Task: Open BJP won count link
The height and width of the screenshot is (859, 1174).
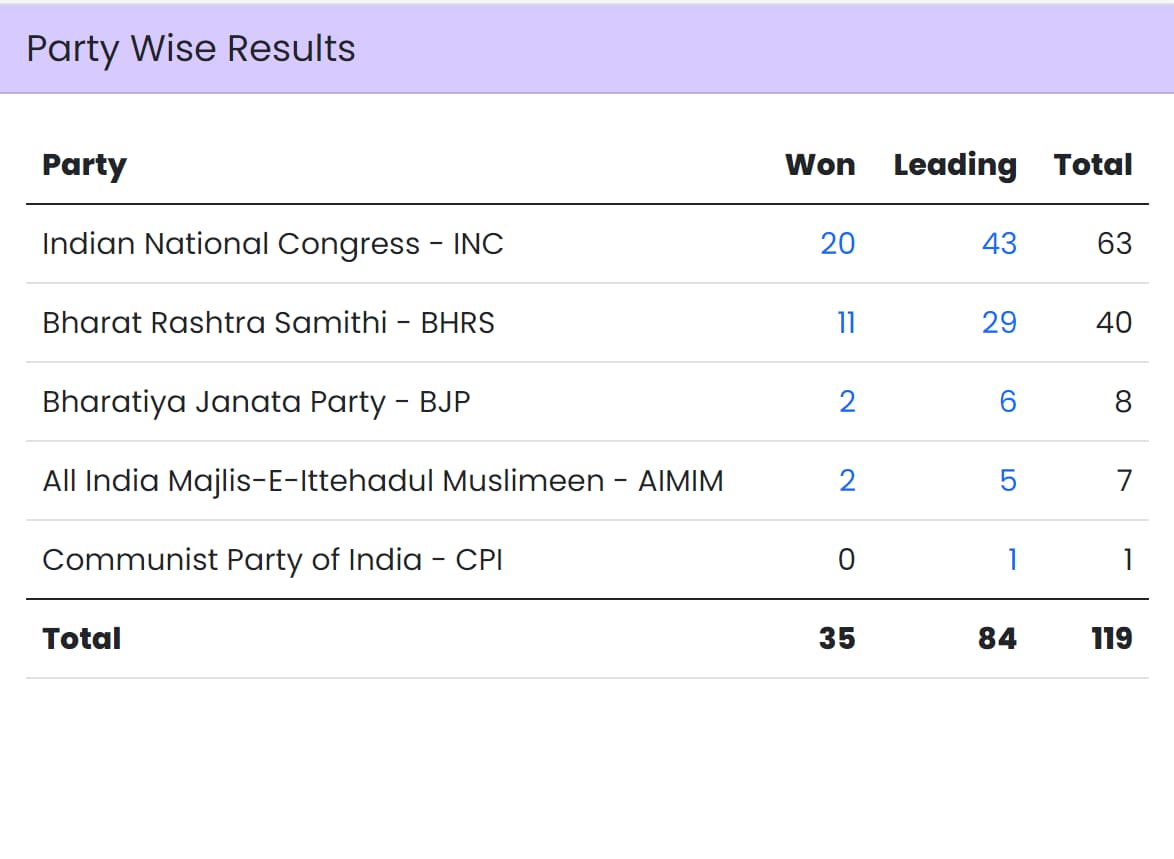Action: (x=847, y=401)
